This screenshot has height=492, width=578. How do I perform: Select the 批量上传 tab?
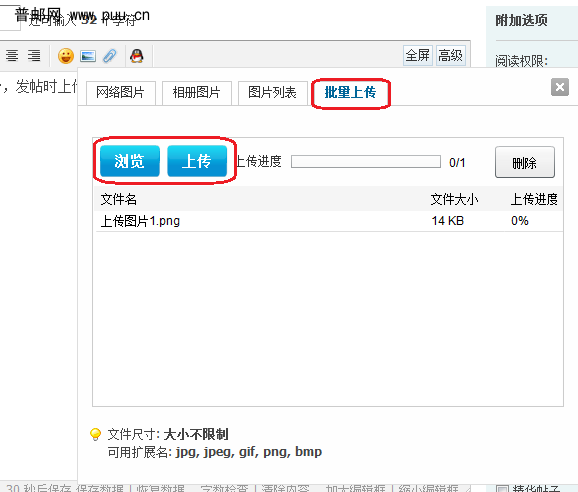[x=350, y=93]
